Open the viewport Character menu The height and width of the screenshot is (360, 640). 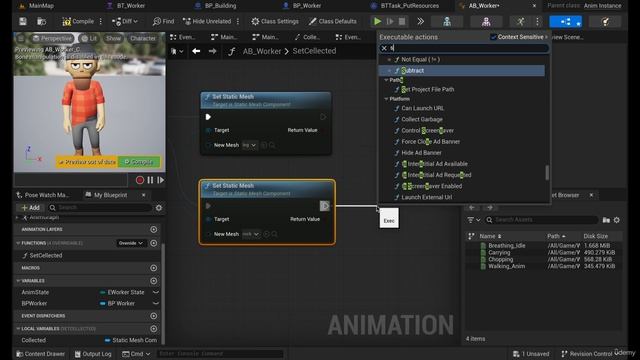pyautogui.click(x=142, y=38)
